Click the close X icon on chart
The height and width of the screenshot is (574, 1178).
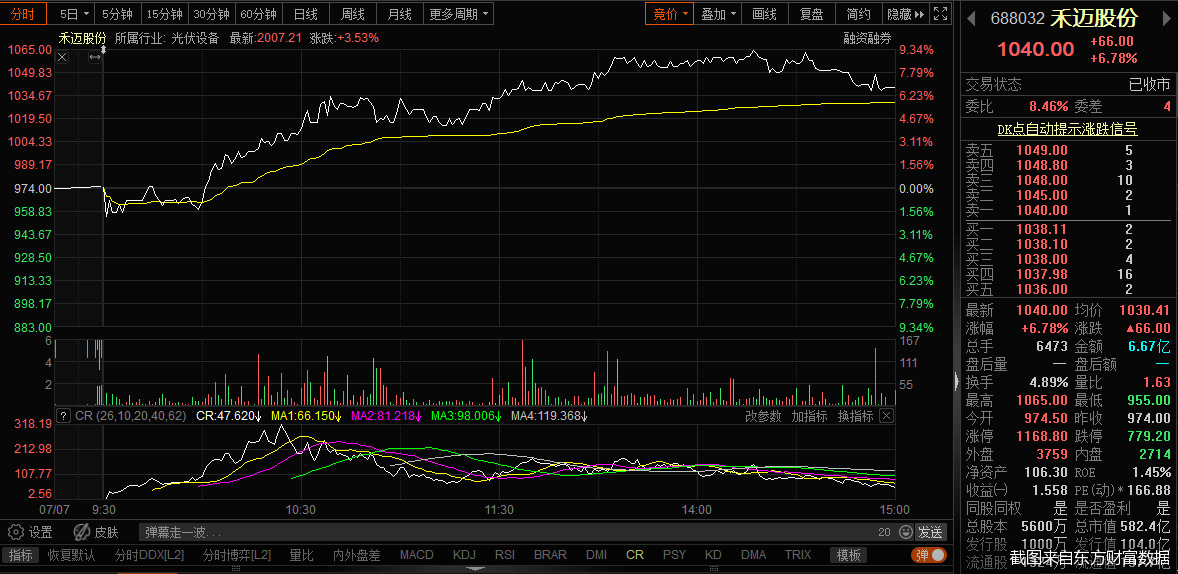coord(62,58)
